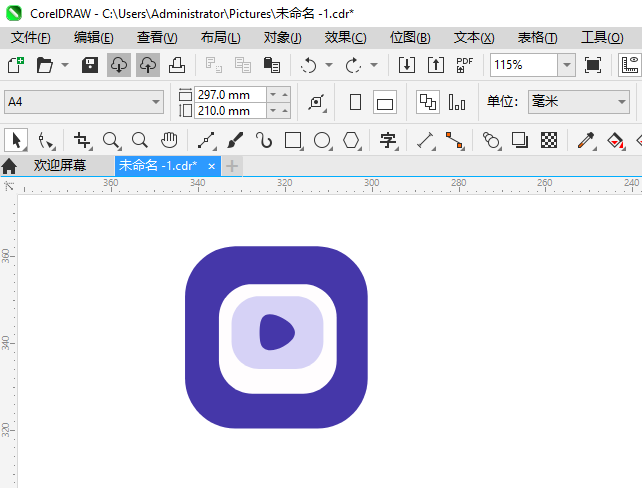Click the Publish to PDF icon

click(x=464, y=65)
